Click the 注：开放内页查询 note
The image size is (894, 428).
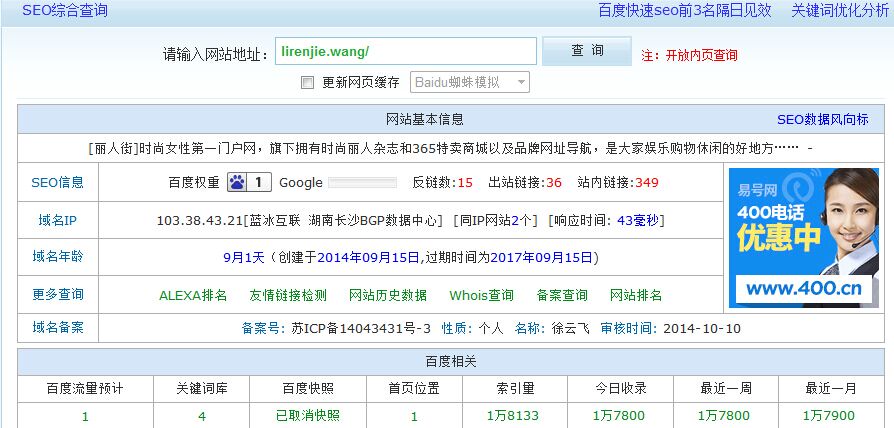coord(689,55)
